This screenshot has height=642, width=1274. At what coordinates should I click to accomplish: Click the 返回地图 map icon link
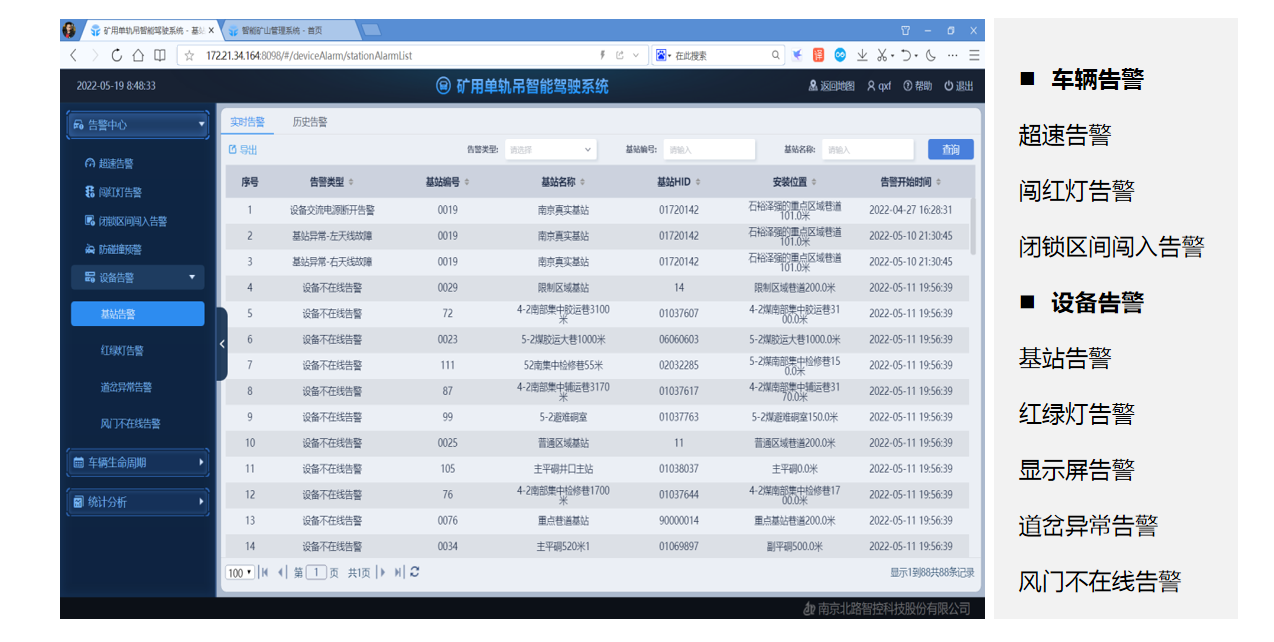pos(831,86)
